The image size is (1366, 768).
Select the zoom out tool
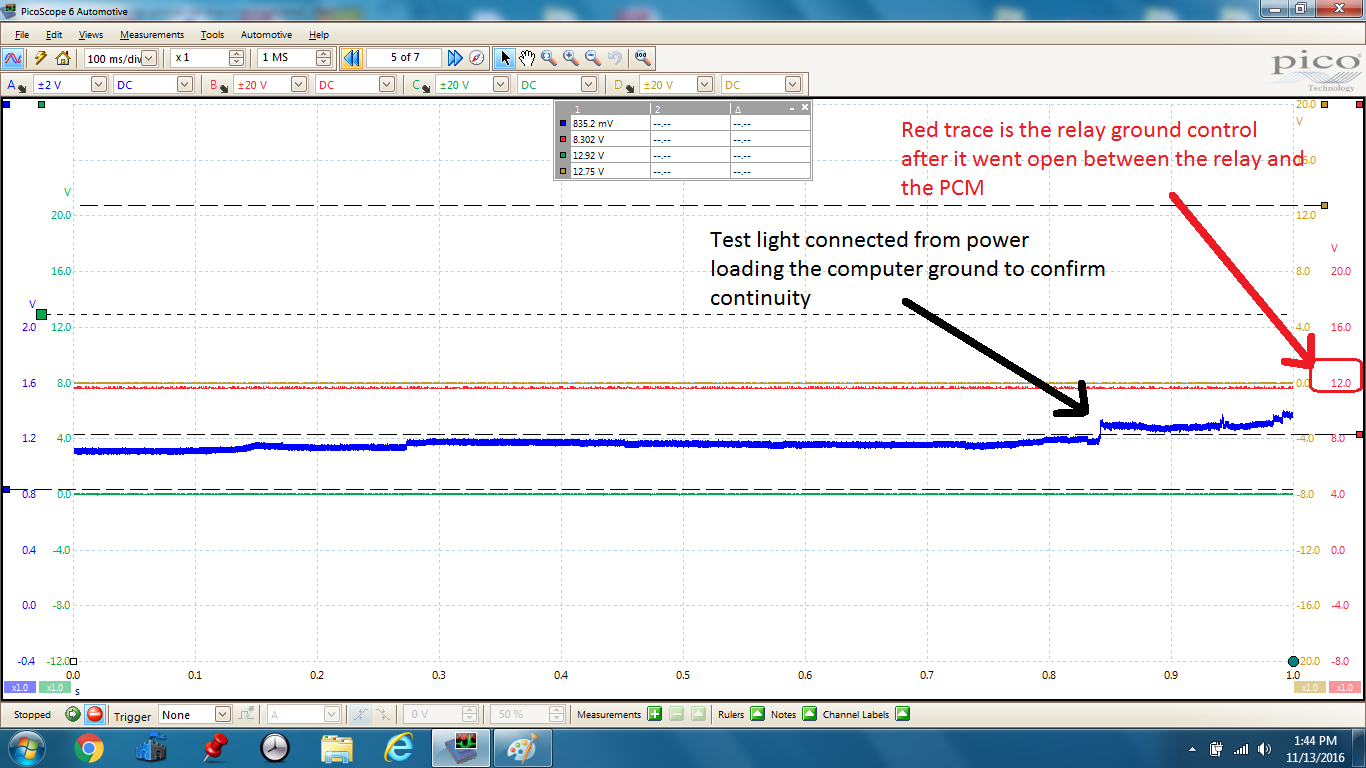click(x=593, y=58)
